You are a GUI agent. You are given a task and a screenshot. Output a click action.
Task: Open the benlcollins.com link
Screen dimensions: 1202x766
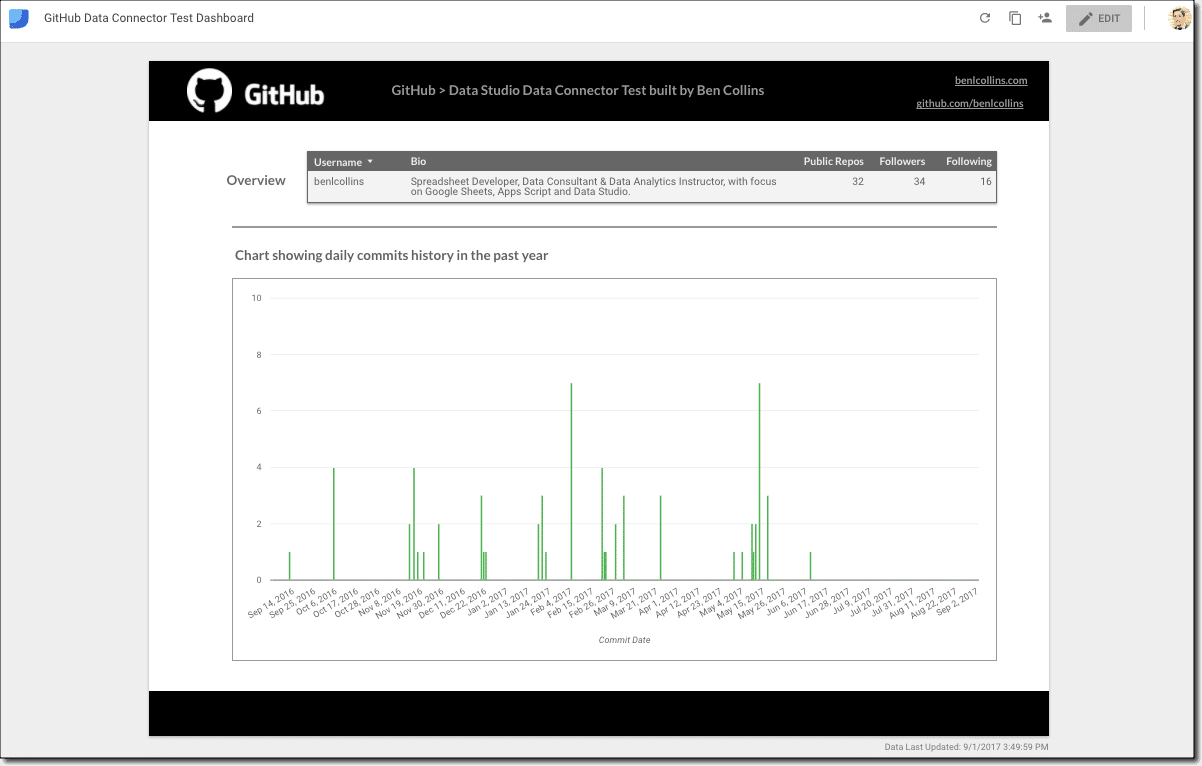pyautogui.click(x=991, y=80)
